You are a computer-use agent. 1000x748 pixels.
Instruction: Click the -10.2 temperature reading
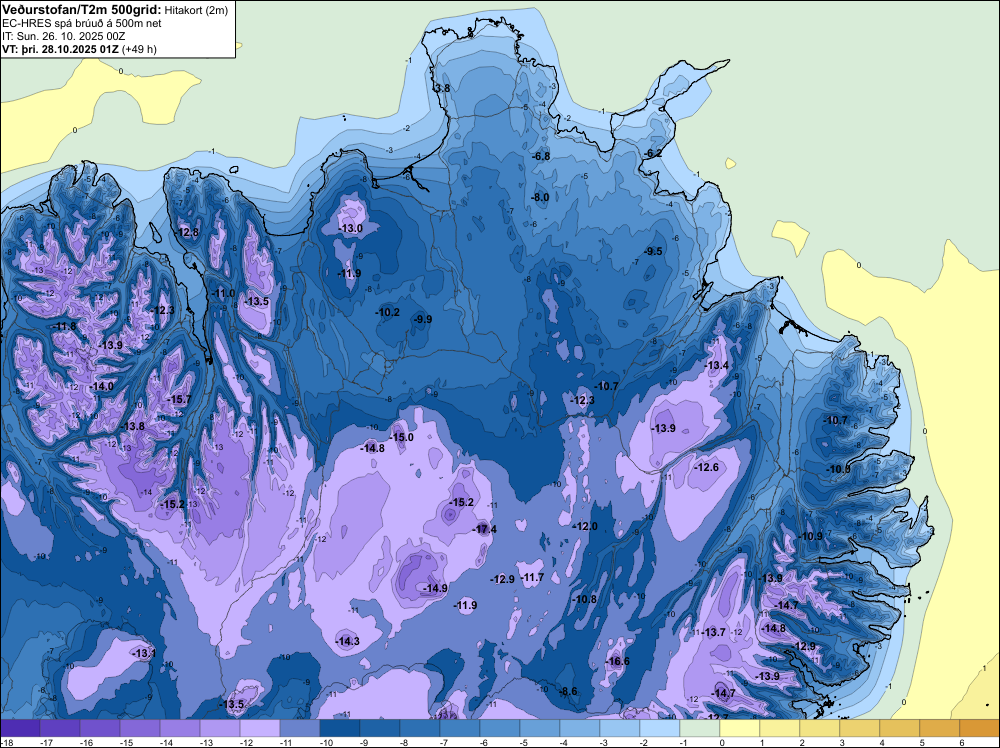click(388, 312)
